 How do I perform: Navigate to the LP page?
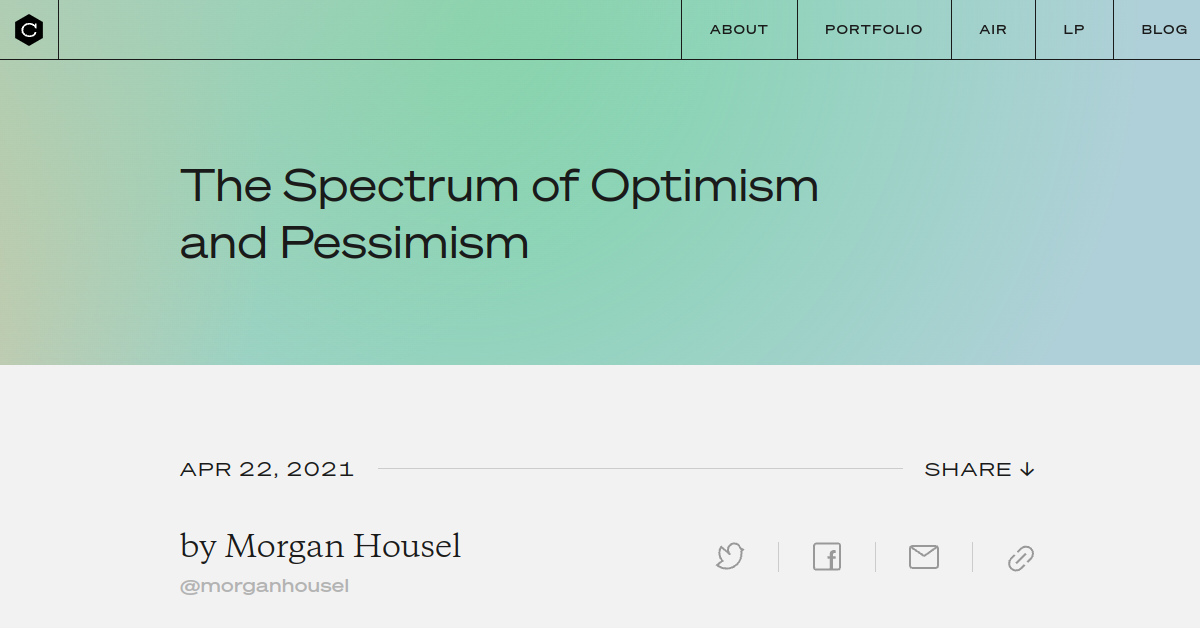1073,29
